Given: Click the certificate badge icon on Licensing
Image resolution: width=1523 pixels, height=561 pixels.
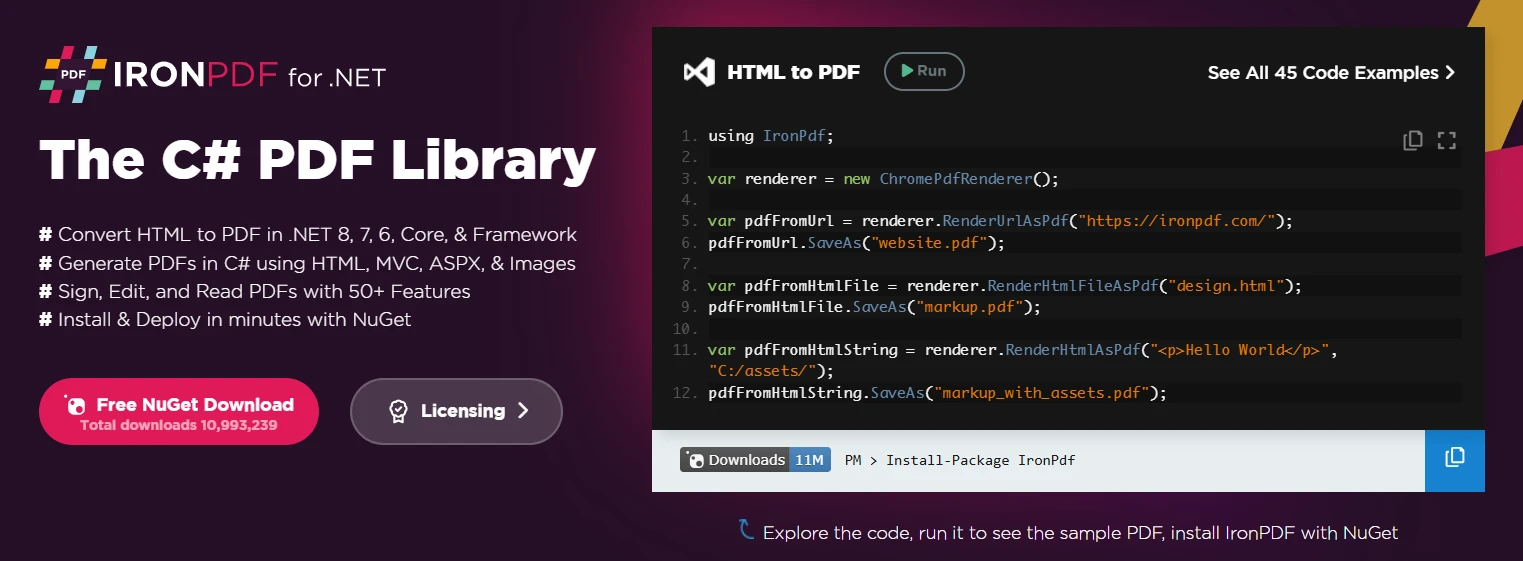Looking at the screenshot, I should 398,411.
